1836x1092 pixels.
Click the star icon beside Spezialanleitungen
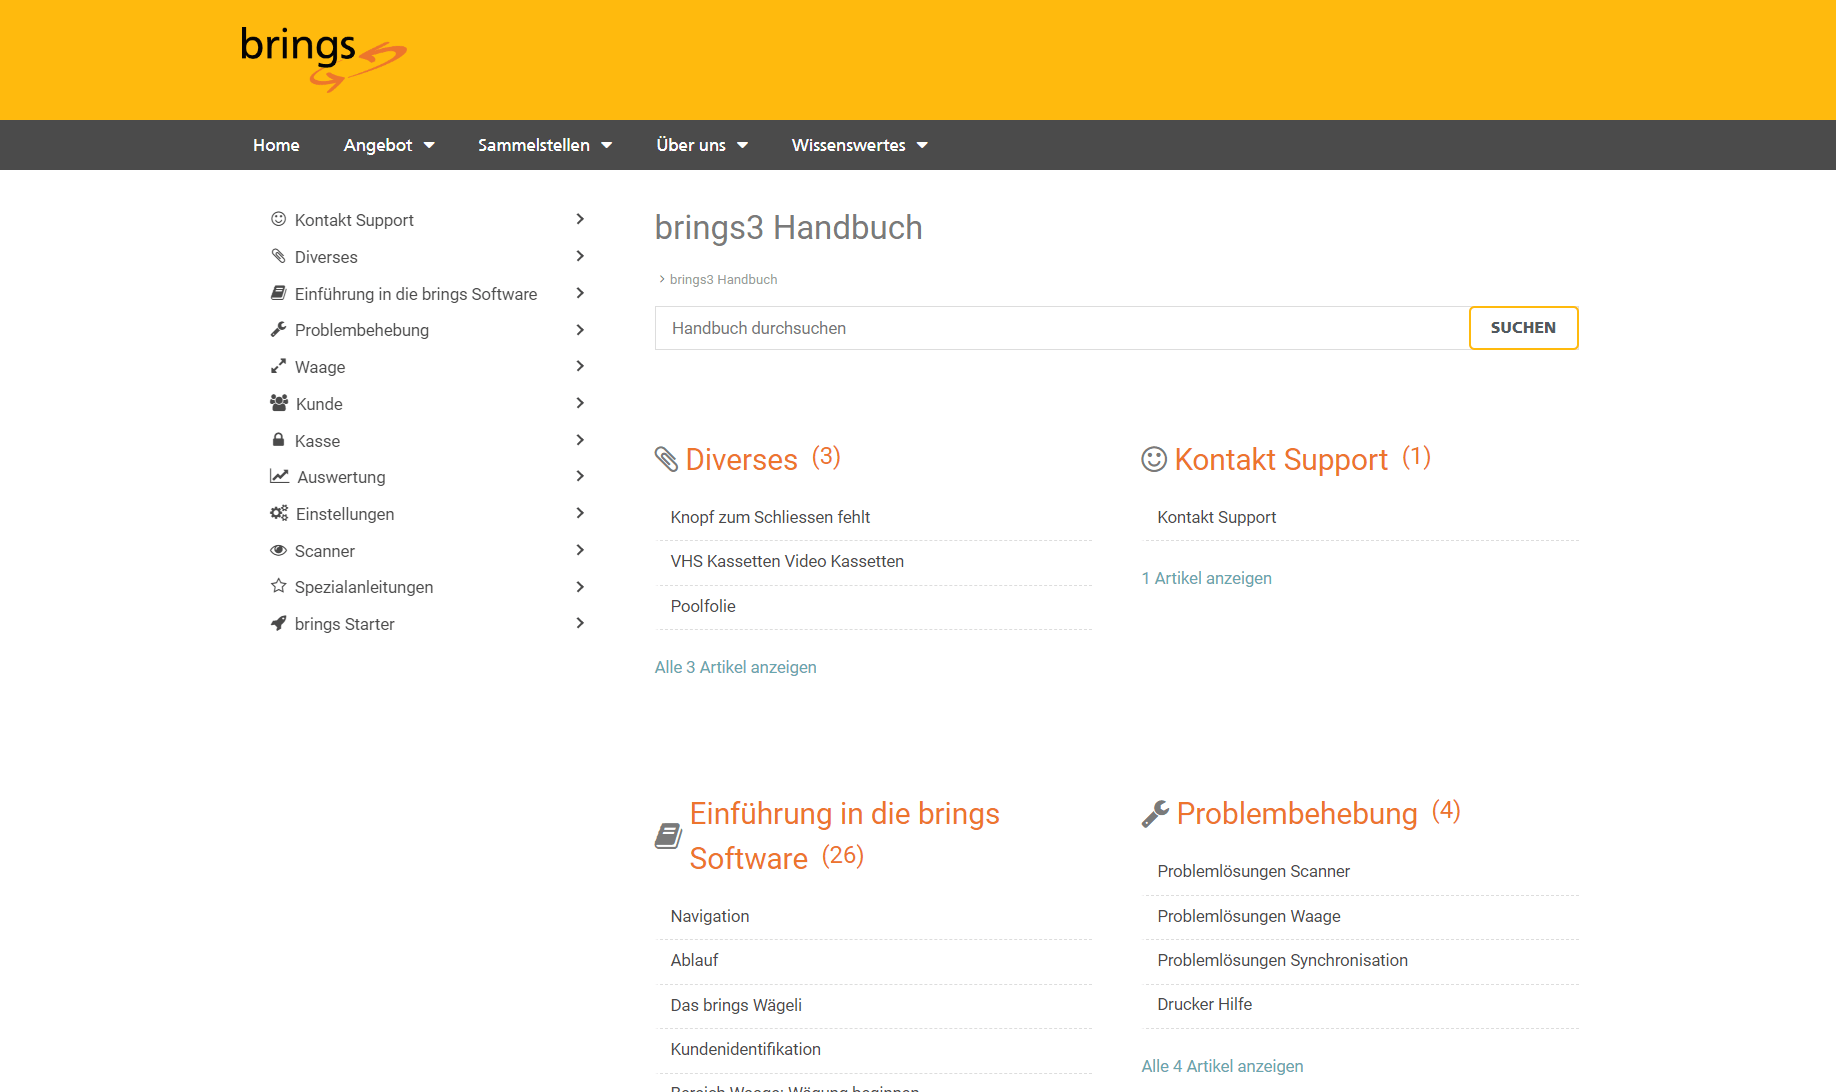point(278,586)
